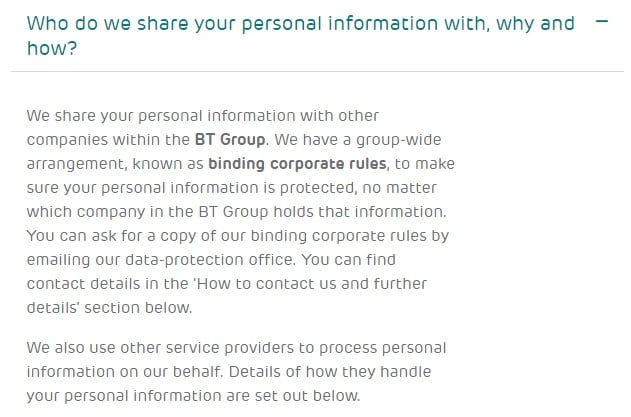Click the bold 'binding corporate rules' text
The height and width of the screenshot is (417, 631).
(297, 163)
